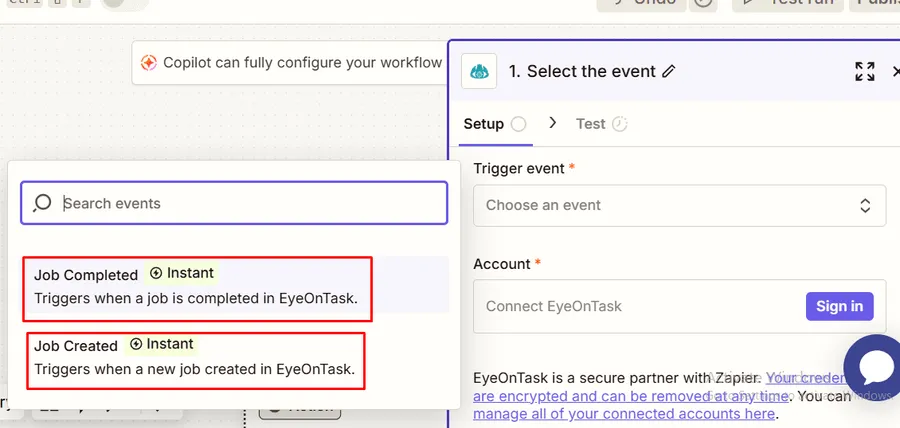Click the pencil icon to rename the step
Viewport: 900px width, 428px height.
coord(668,71)
